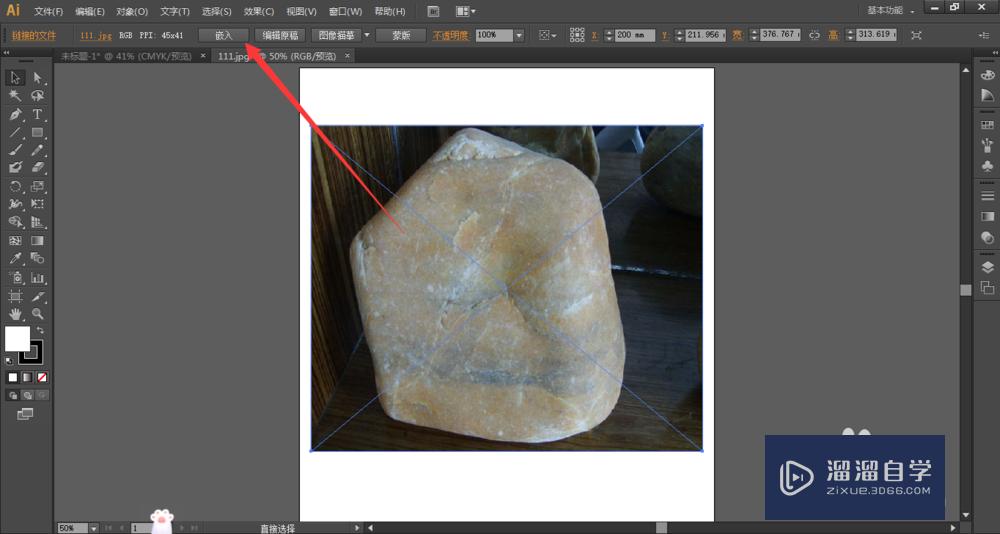Select the Paintbrush tool
This screenshot has height=534, width=1000.
(x=15, y=150)
